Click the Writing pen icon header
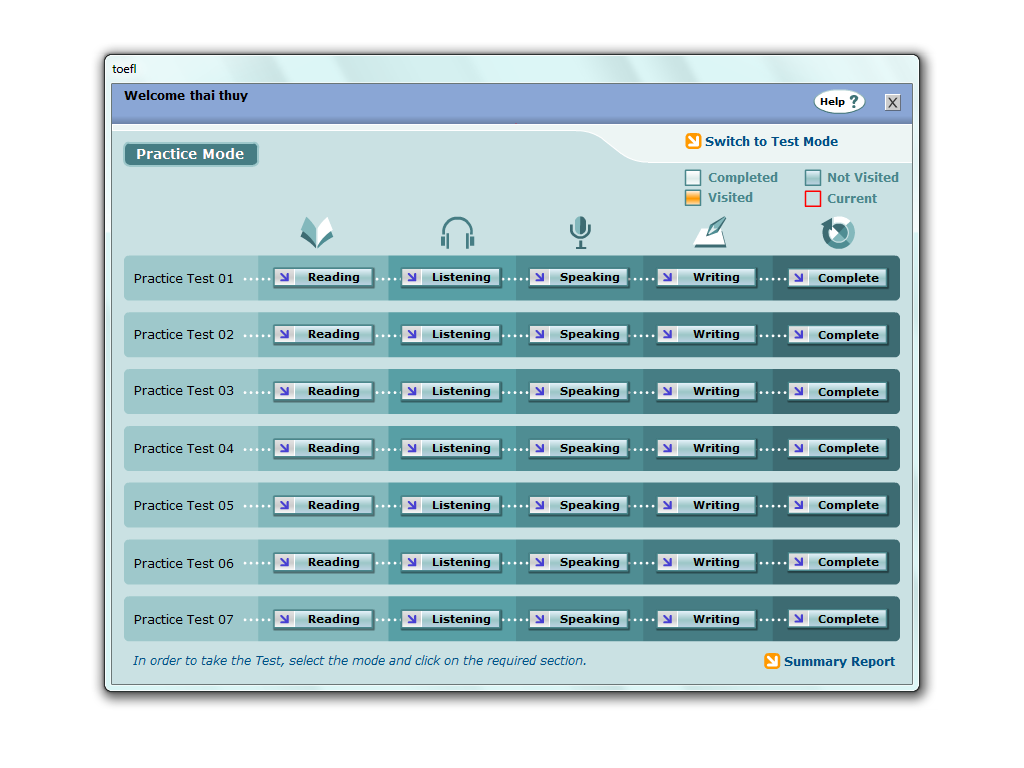This screenshot has height=768, width=1024. tap(710, 232)
